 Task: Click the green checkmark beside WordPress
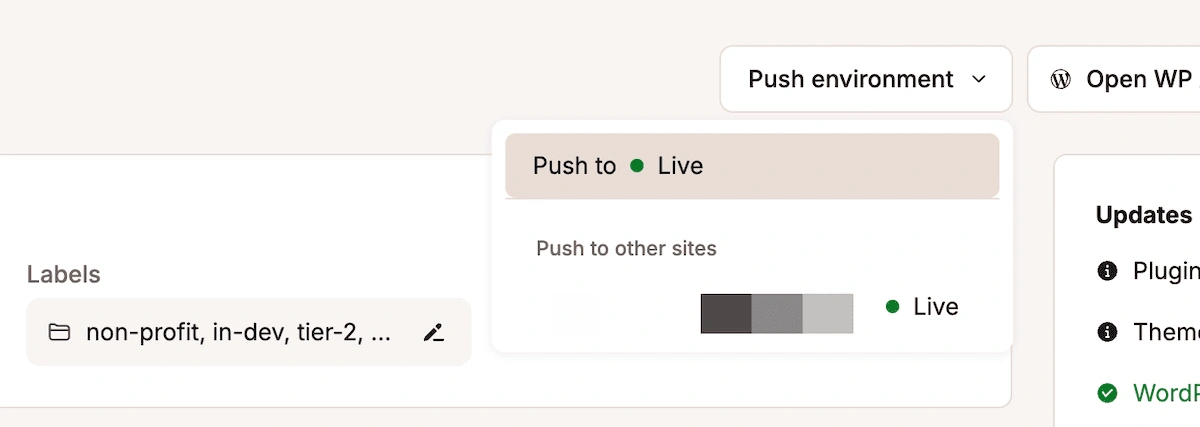coord(1107,393)
